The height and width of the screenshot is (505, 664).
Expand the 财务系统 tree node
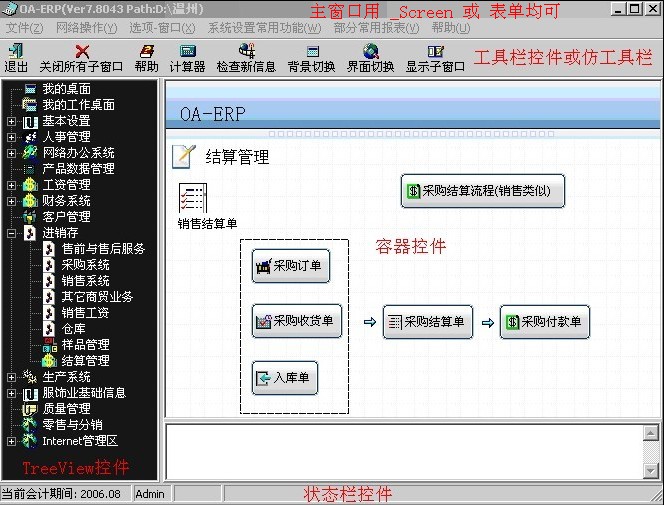click(x=11, y=201)
